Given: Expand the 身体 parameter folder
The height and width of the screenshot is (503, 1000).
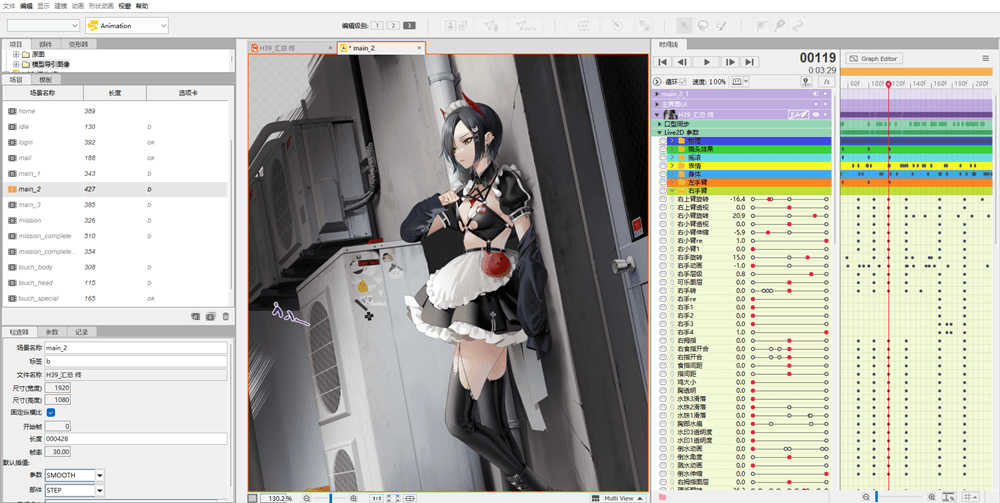Looking at the screenshot, I should [672, 174].
